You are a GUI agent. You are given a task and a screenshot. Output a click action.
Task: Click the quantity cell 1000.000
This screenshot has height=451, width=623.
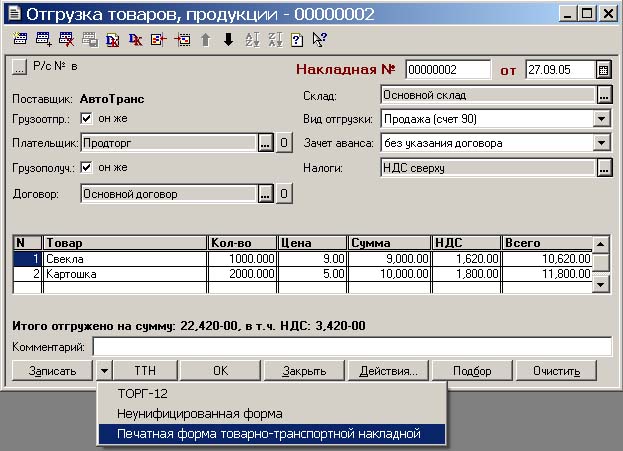242,259
